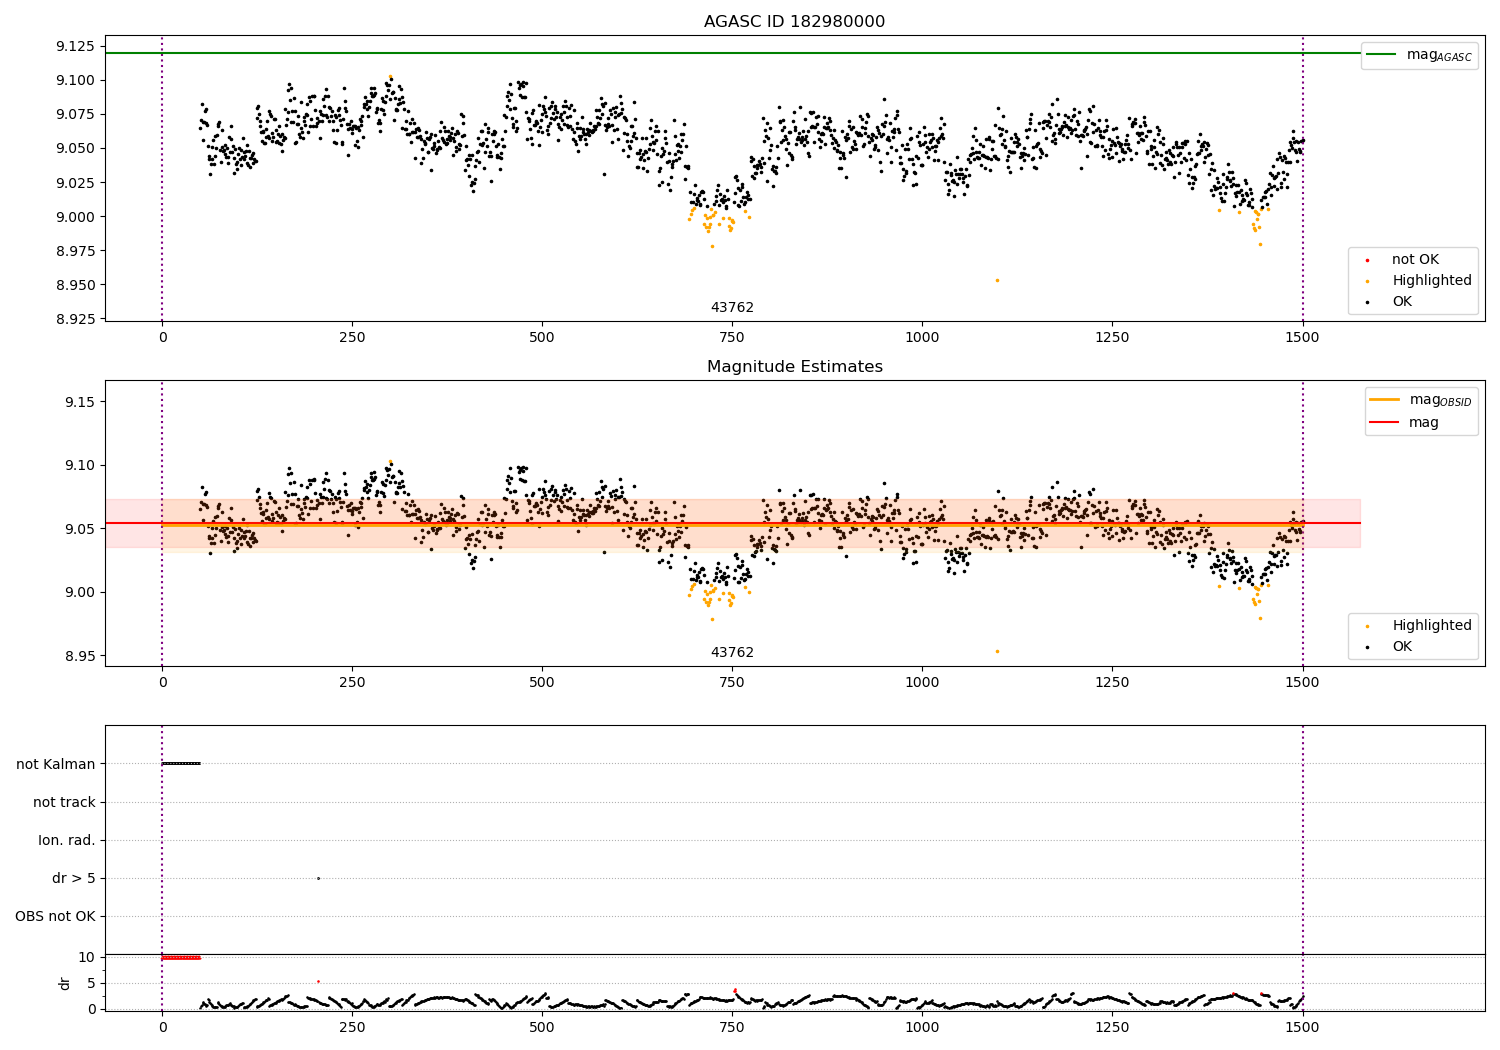Click the 'not Kalman' axis label
This screenshot has width=1500, height=1050.
point(56,764)
